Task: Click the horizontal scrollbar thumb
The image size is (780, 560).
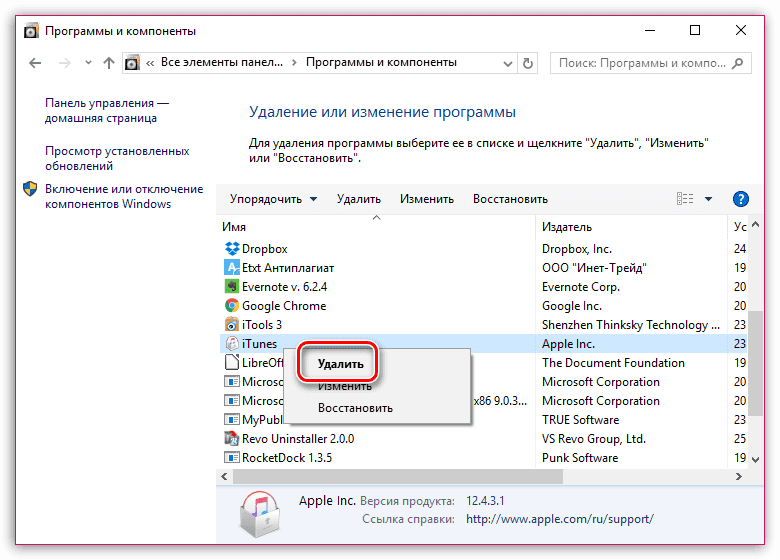Action: point(398,476)
